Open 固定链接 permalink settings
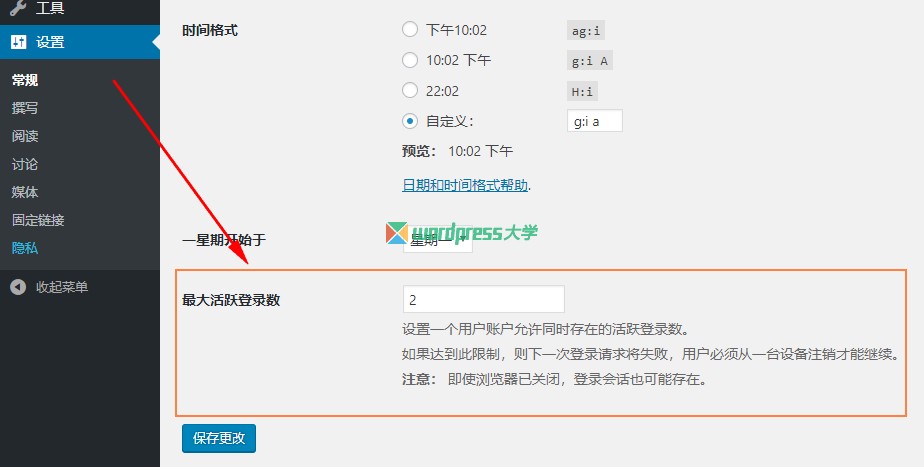The image size is (924, 467). point(38,220)
